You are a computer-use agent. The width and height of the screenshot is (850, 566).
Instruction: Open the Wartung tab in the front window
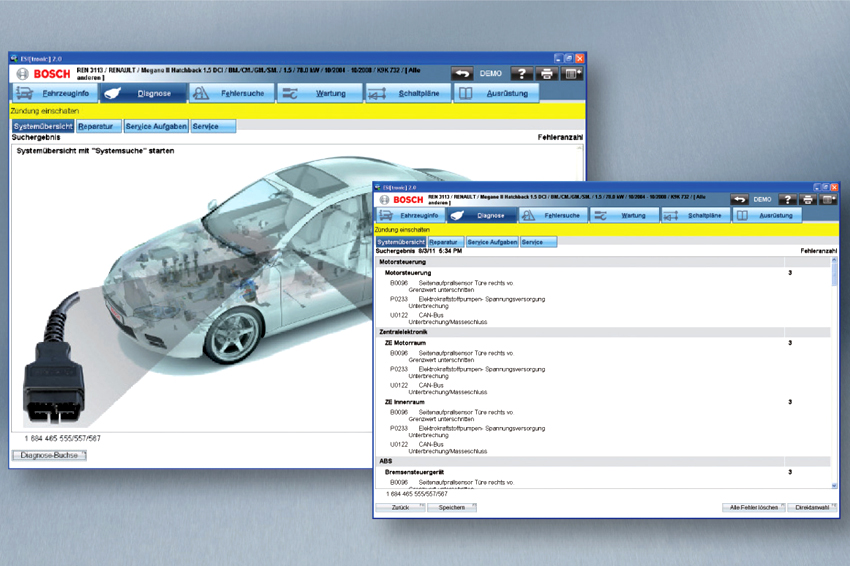click(x=624, y=215)
